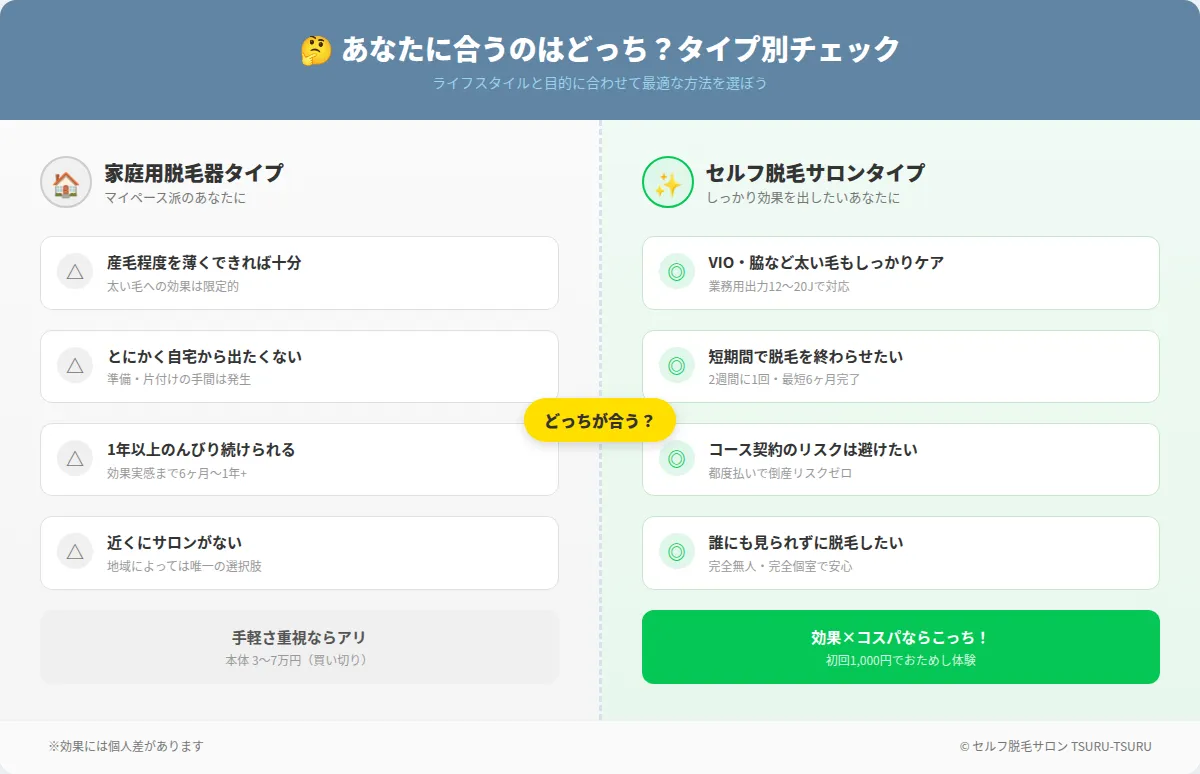Click the 短期間で脱毛を終わらせたい card title

[x=806, y=357]
